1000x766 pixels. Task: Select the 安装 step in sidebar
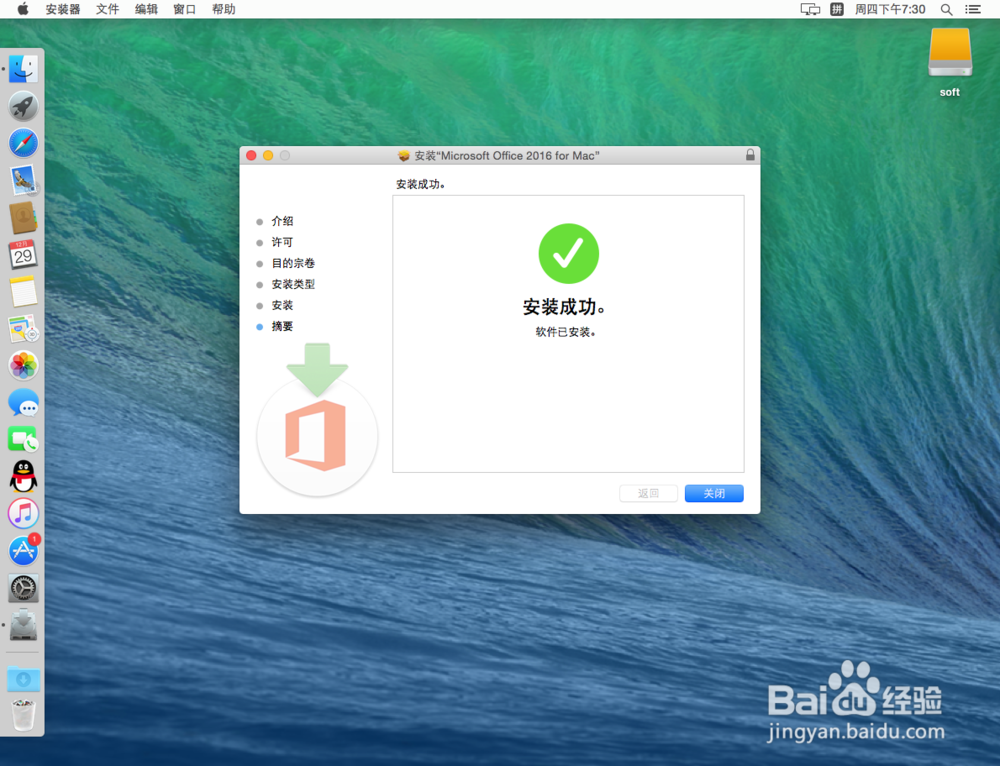pos(282,305)
